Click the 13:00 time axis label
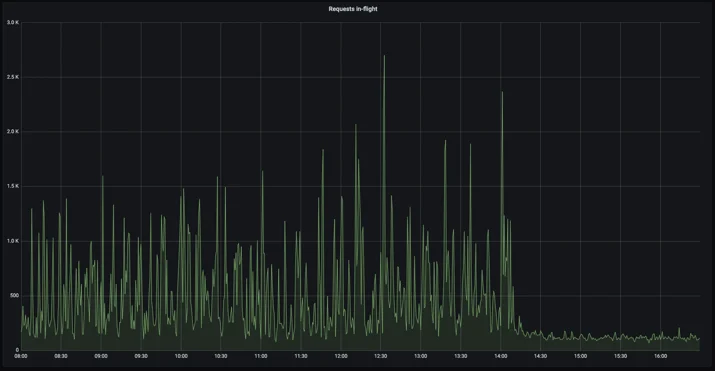 coord(420,356)
